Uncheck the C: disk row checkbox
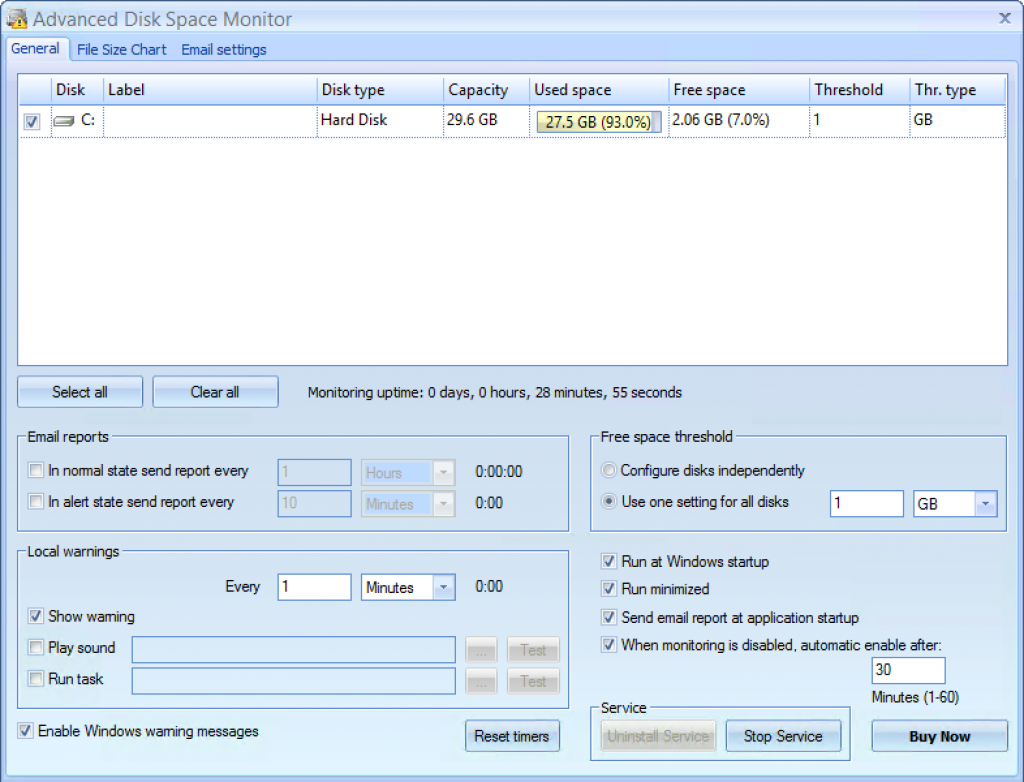Screen dimensions: 1024x782 click(32, 121)
